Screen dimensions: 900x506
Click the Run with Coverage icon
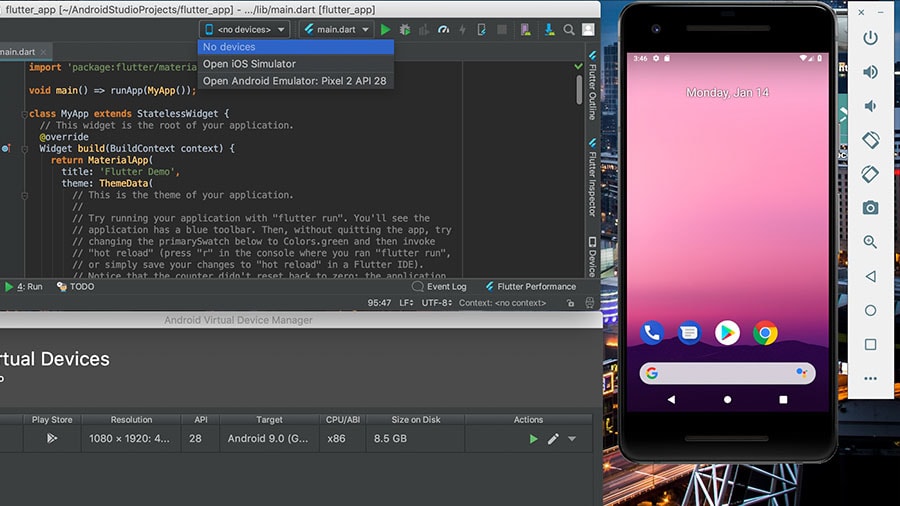(424, 29)
